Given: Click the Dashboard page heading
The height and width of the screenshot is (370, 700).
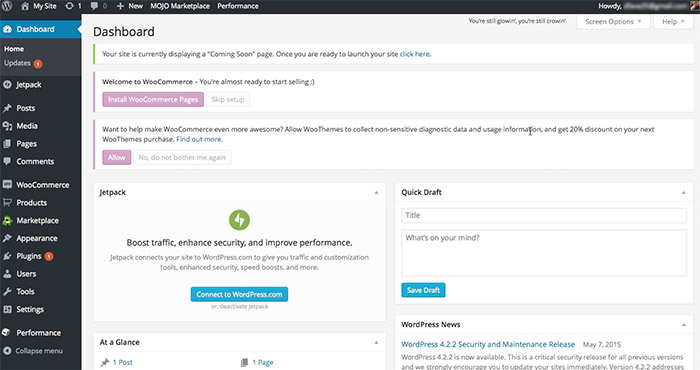Looking at the screenshot, I should (x=124, y=32).
